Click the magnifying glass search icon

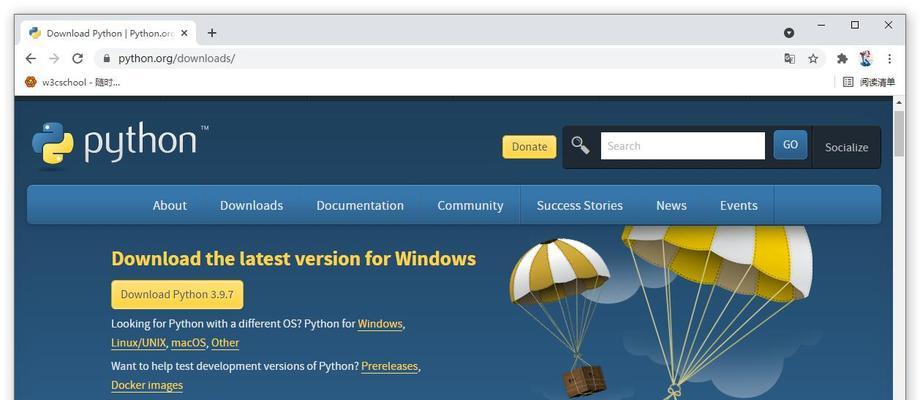click(580, 145)
